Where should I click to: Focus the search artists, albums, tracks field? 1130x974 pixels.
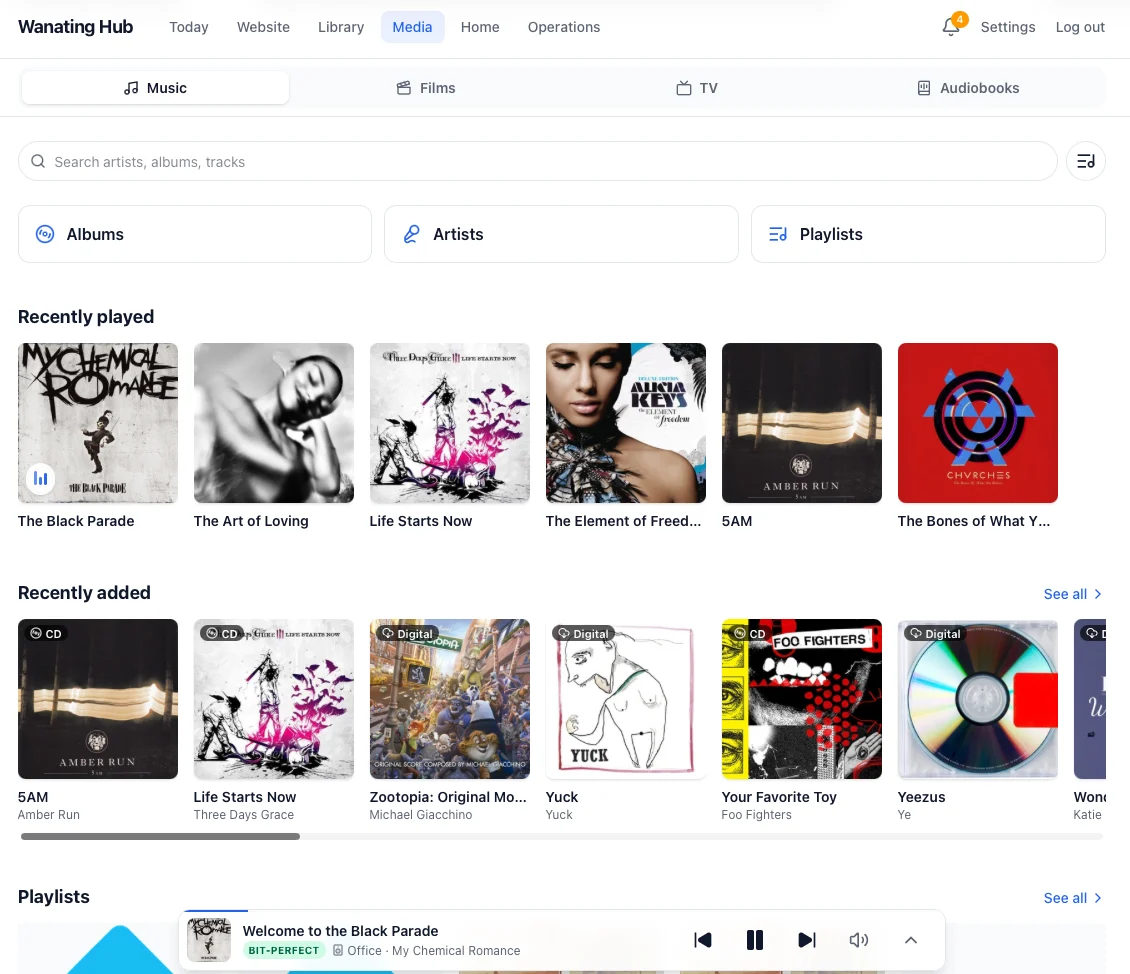point(538,161)
